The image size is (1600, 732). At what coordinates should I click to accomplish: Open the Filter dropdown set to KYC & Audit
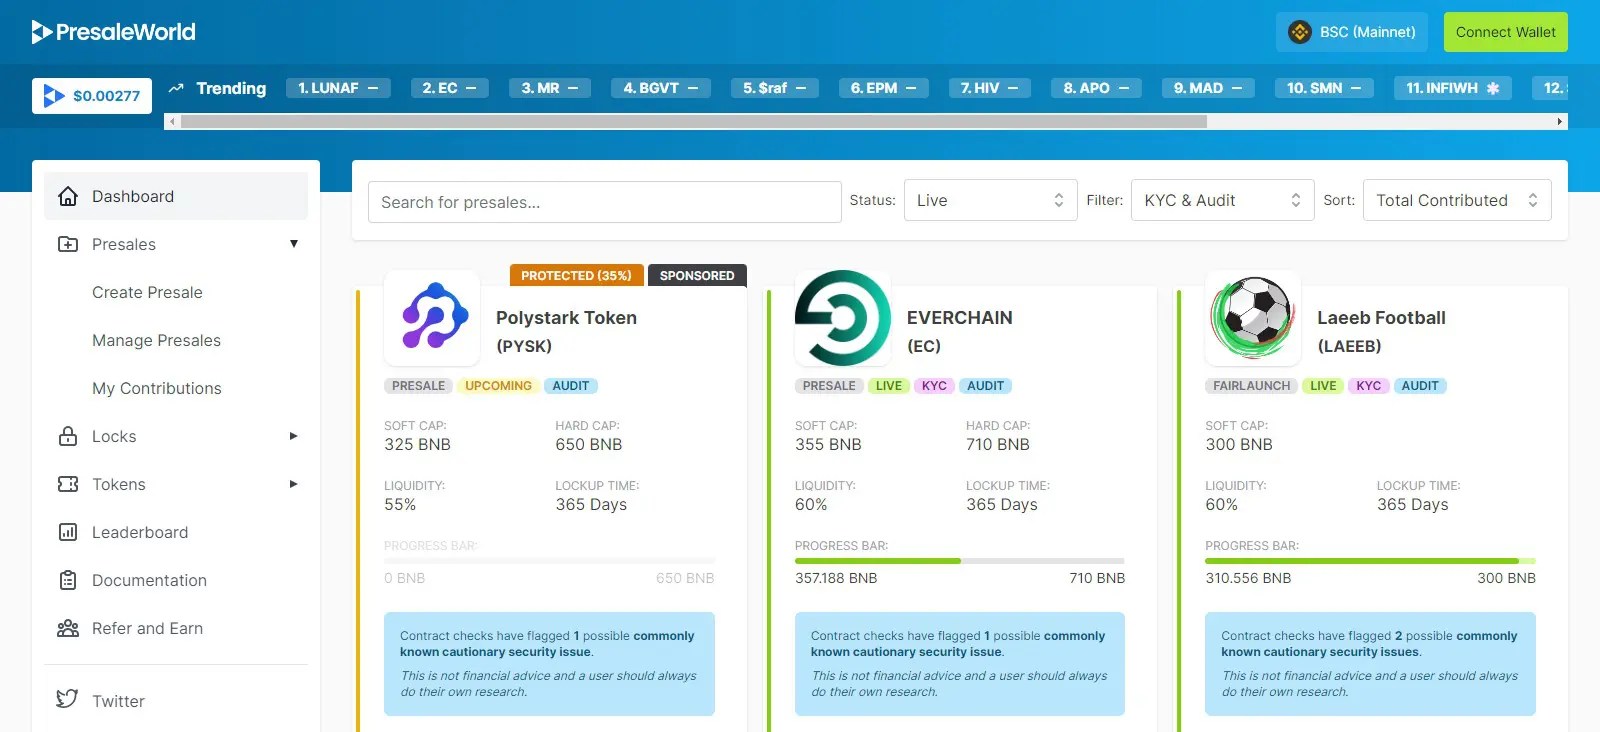[1223, 200]
